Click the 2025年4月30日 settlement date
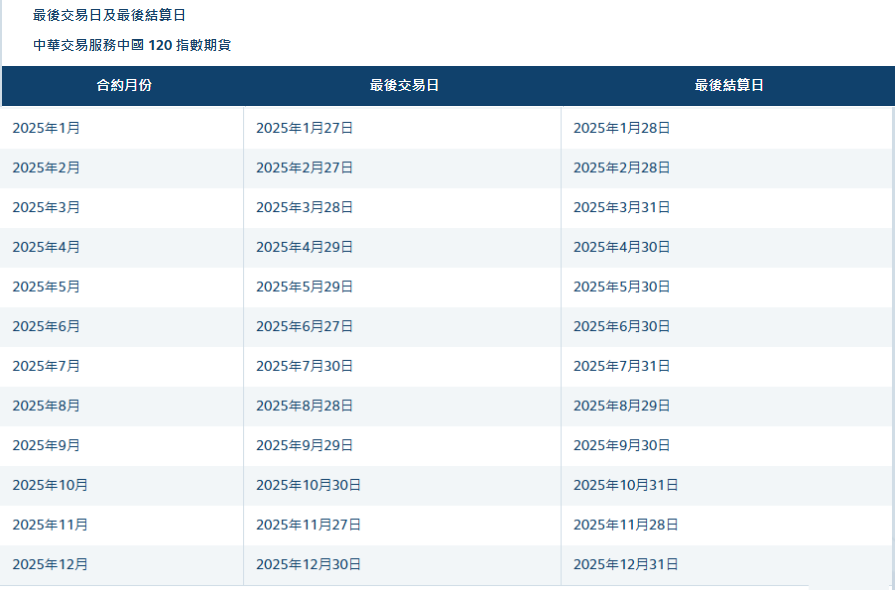This screenshot has width=895, height=590. click(x=622, y=247)
